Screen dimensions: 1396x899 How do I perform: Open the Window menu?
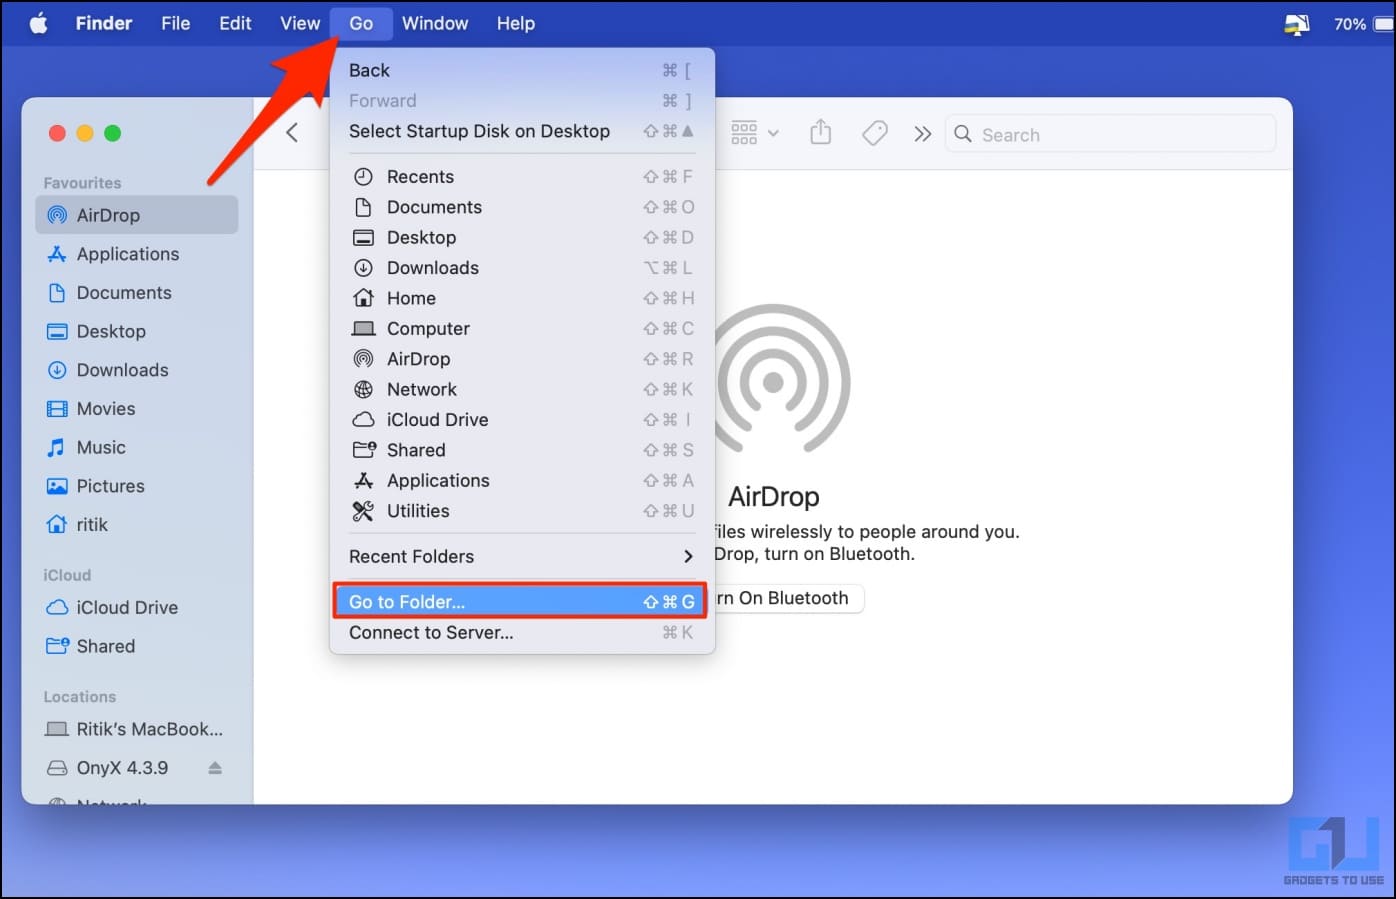[x=435, y=23]
